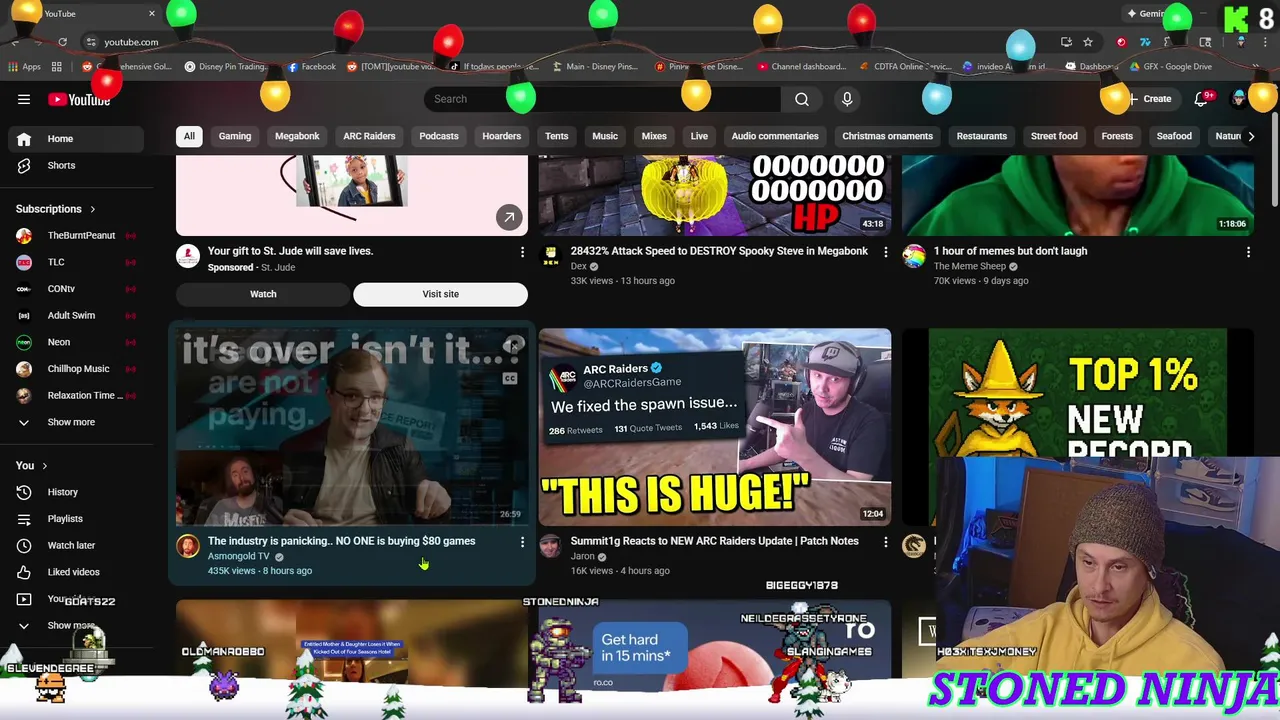
Task: Click the St. Jude Watch button
Action: (263, 294)
